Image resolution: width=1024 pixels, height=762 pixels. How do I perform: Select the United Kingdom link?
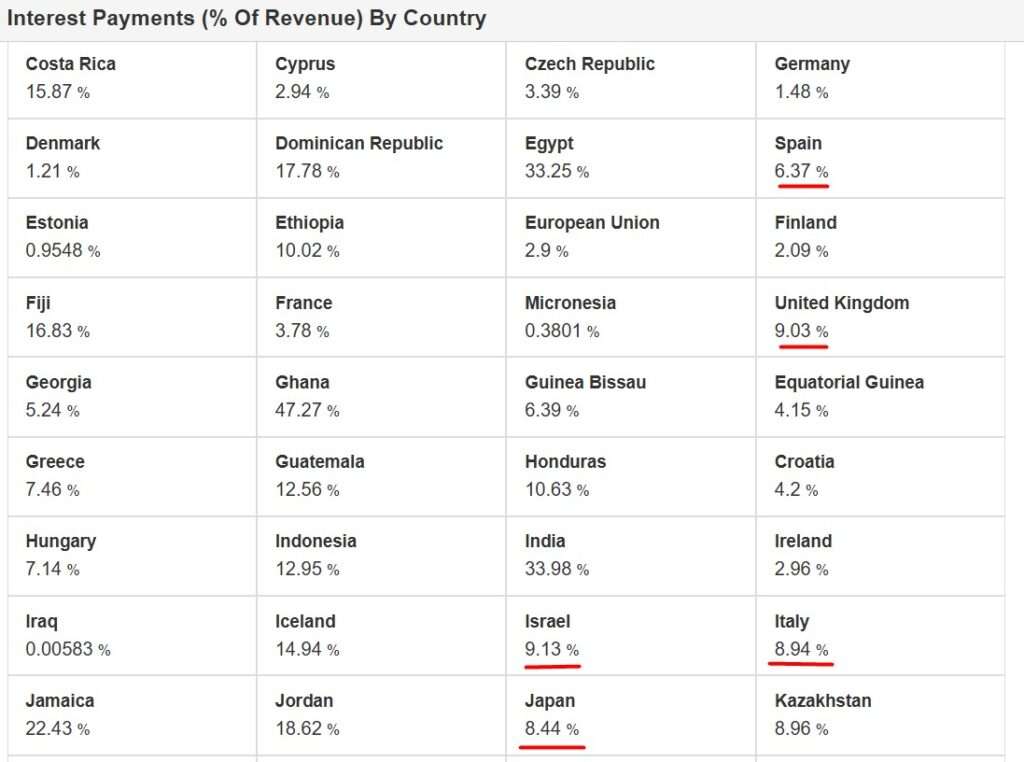[842, 303]
